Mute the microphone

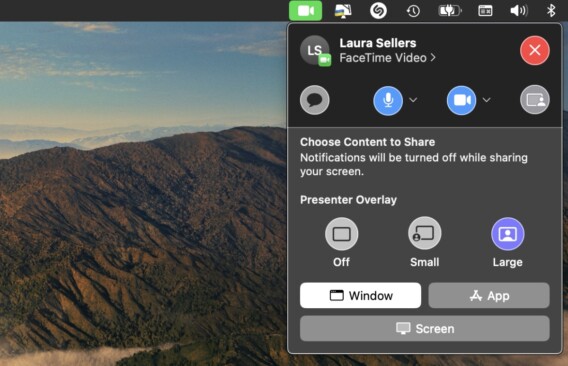tap(388, 100)
